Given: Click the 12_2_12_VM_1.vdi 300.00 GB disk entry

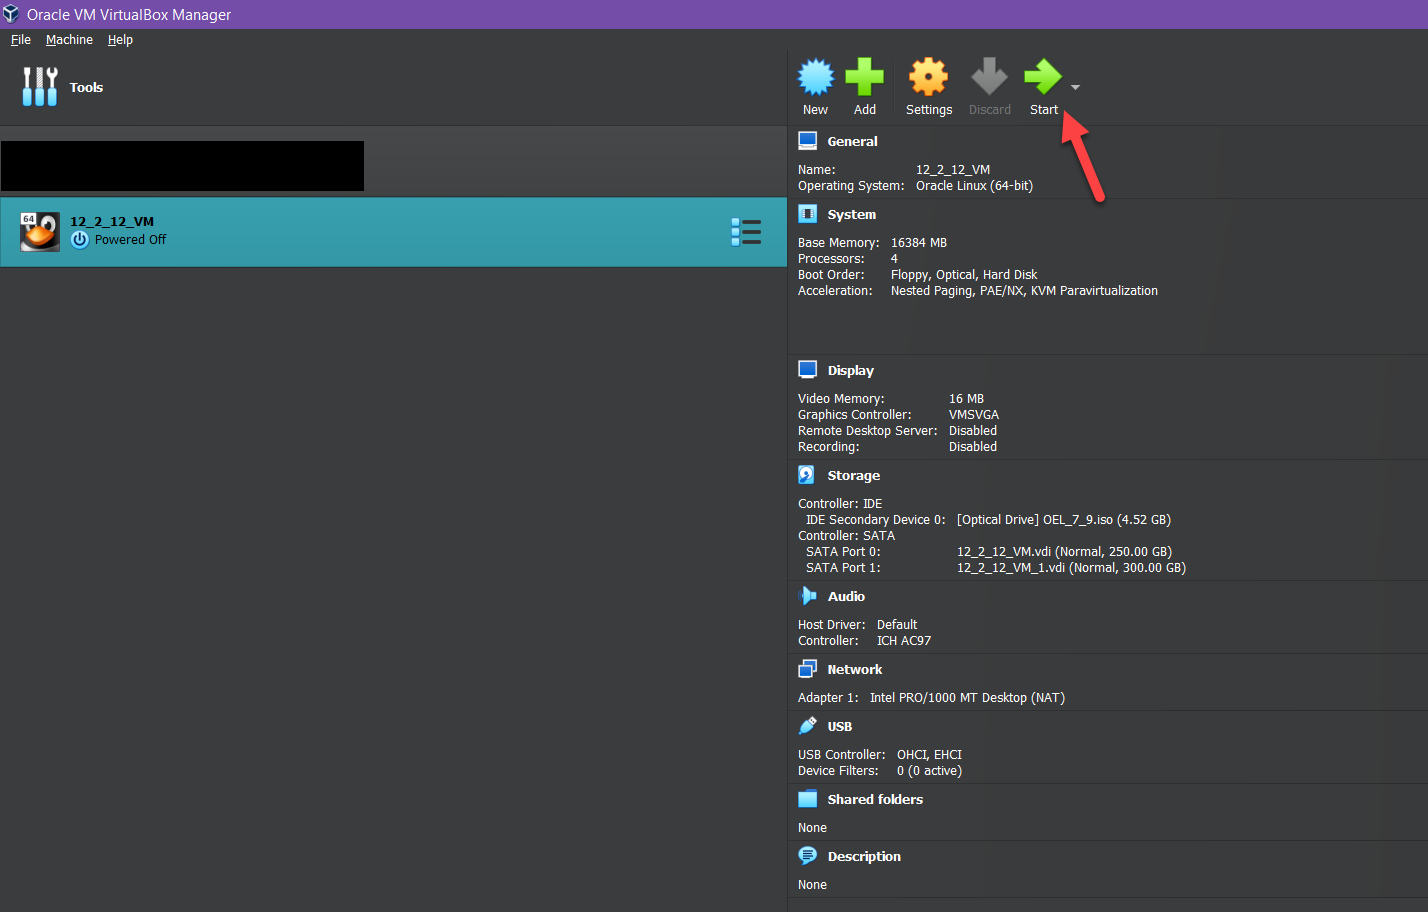Looking at the screenshot, I should [x=1071, y=568].
